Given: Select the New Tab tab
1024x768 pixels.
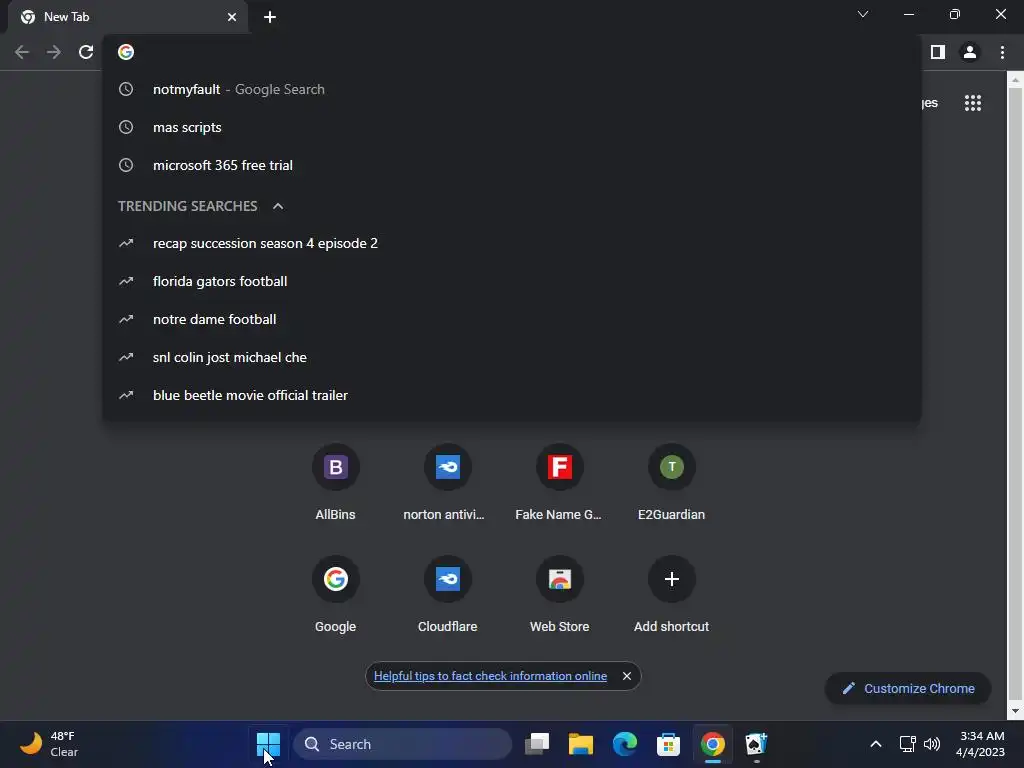Looking at the screenshot, I should pyautogui.click(x=128, y=17).
